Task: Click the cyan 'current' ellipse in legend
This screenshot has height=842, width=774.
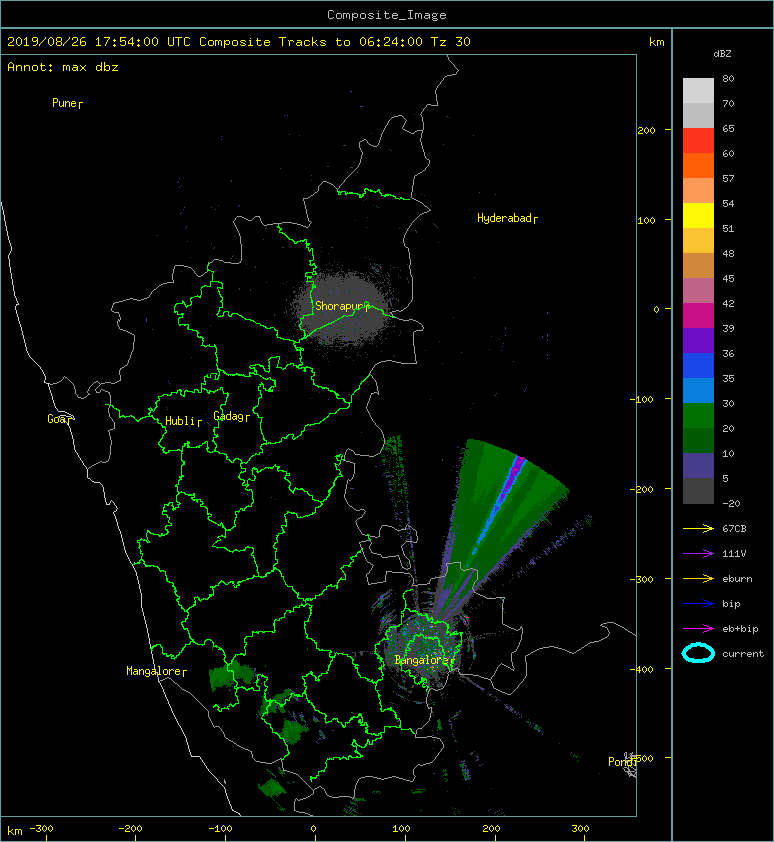Action: coord(698,653)
